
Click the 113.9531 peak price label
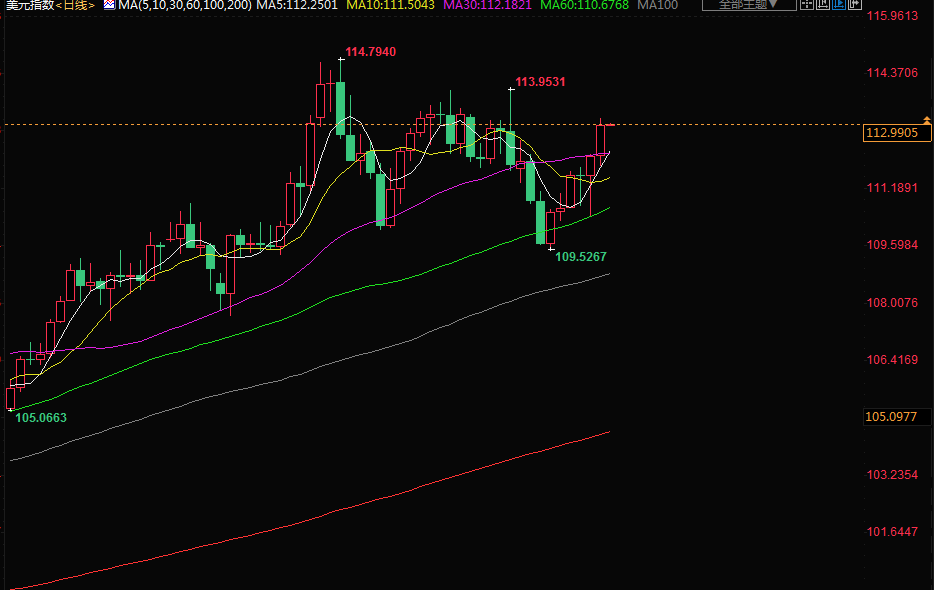point(540,82)
